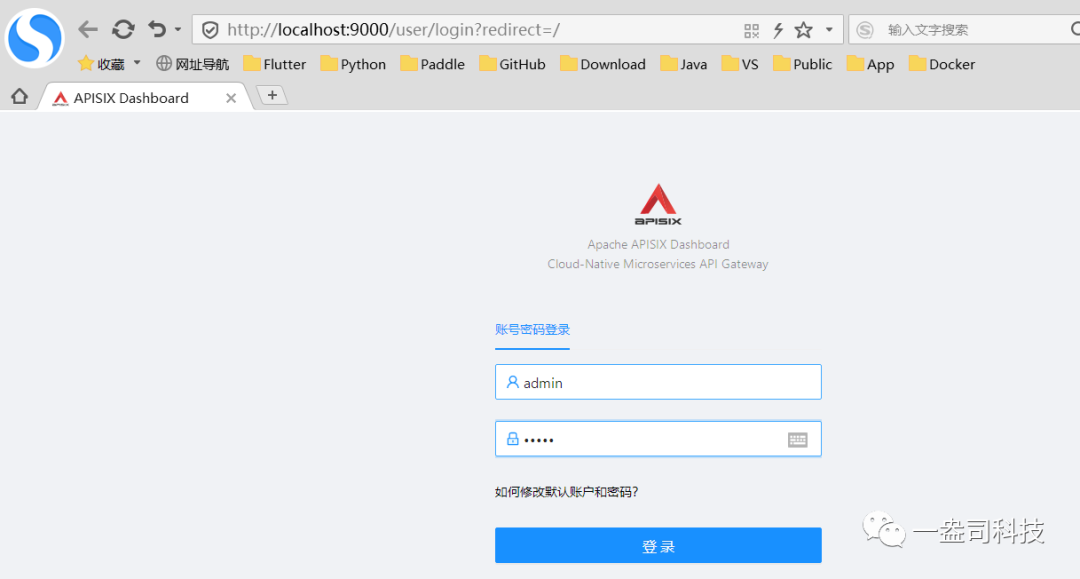Open the Flutter bookmark folder
This screenshot has height=579, width=1080.
(x=275, y=64)
